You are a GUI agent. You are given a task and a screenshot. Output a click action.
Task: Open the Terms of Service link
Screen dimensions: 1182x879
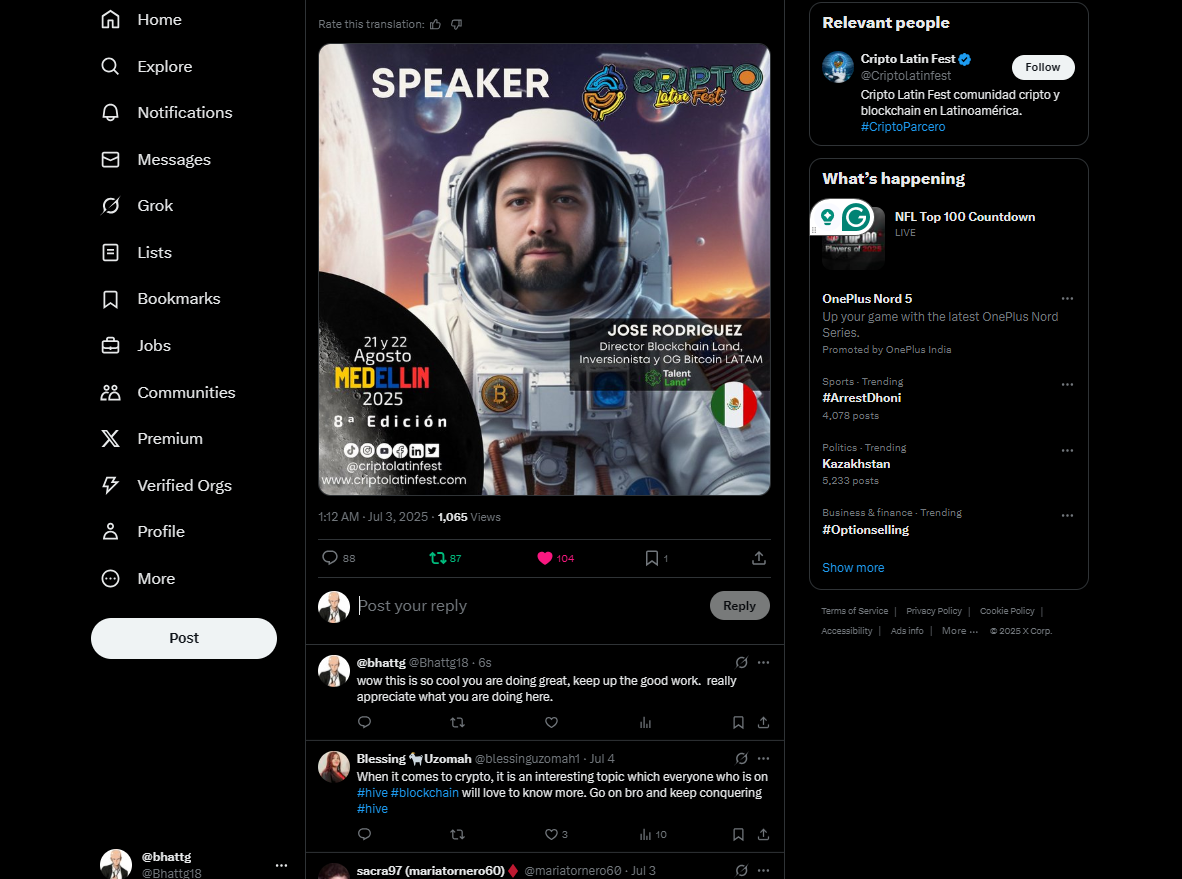click(x=855, y=611)
